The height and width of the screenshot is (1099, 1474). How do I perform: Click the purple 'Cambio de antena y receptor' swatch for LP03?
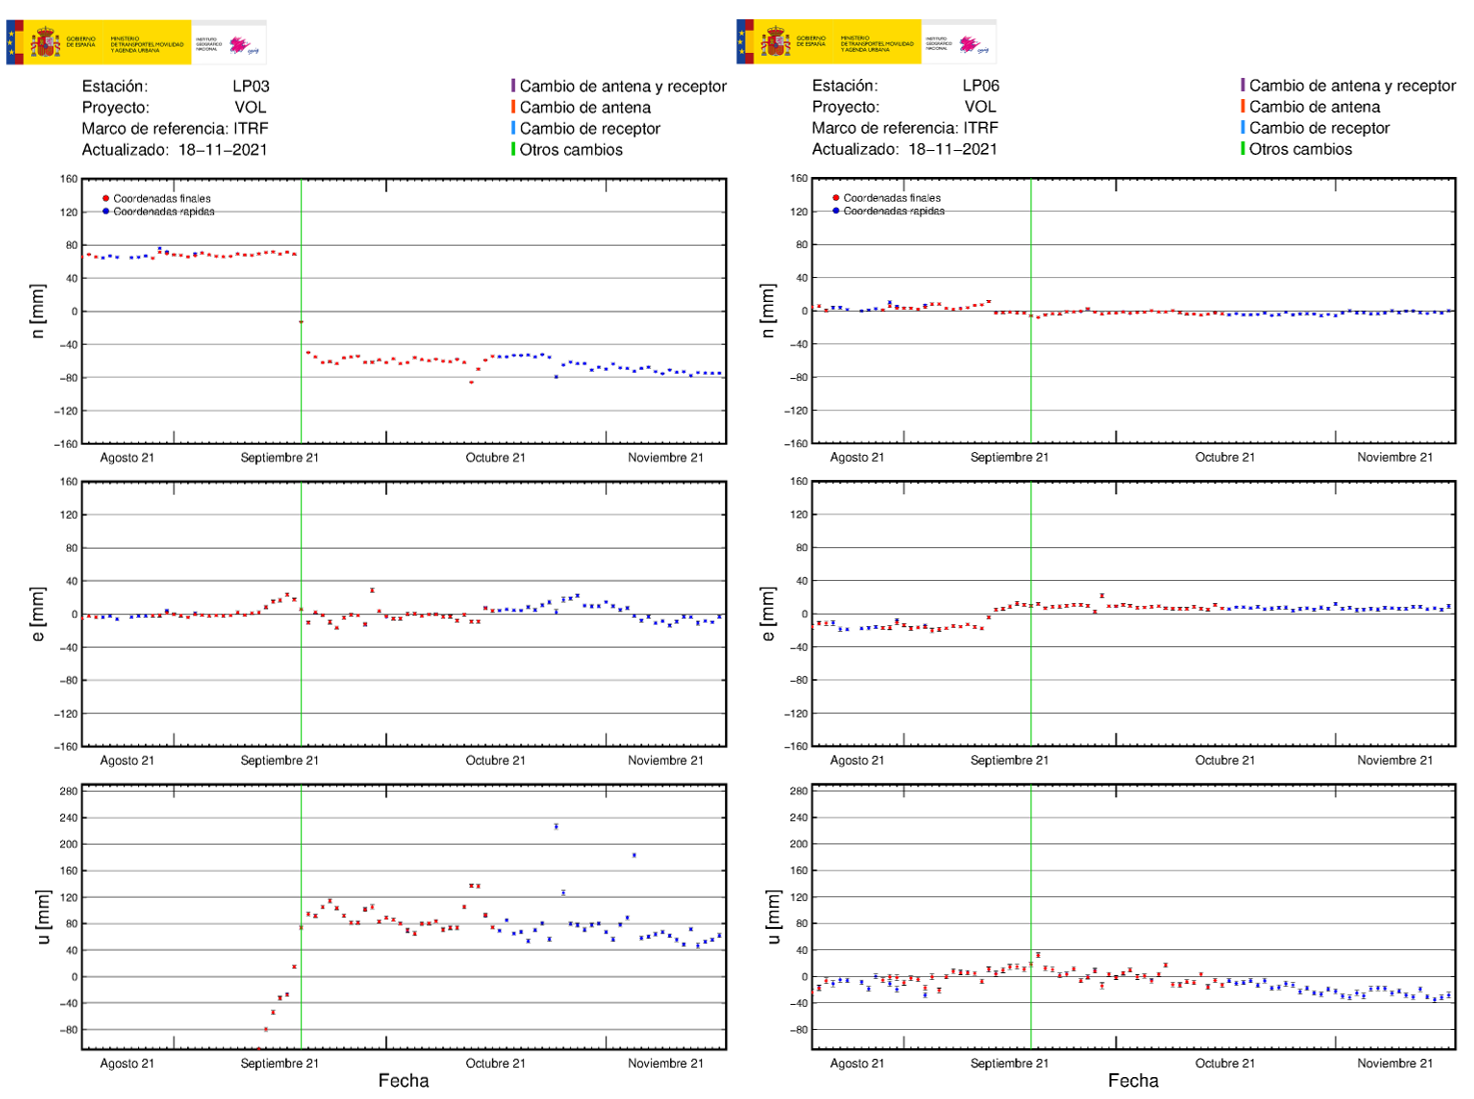[513, 86]
